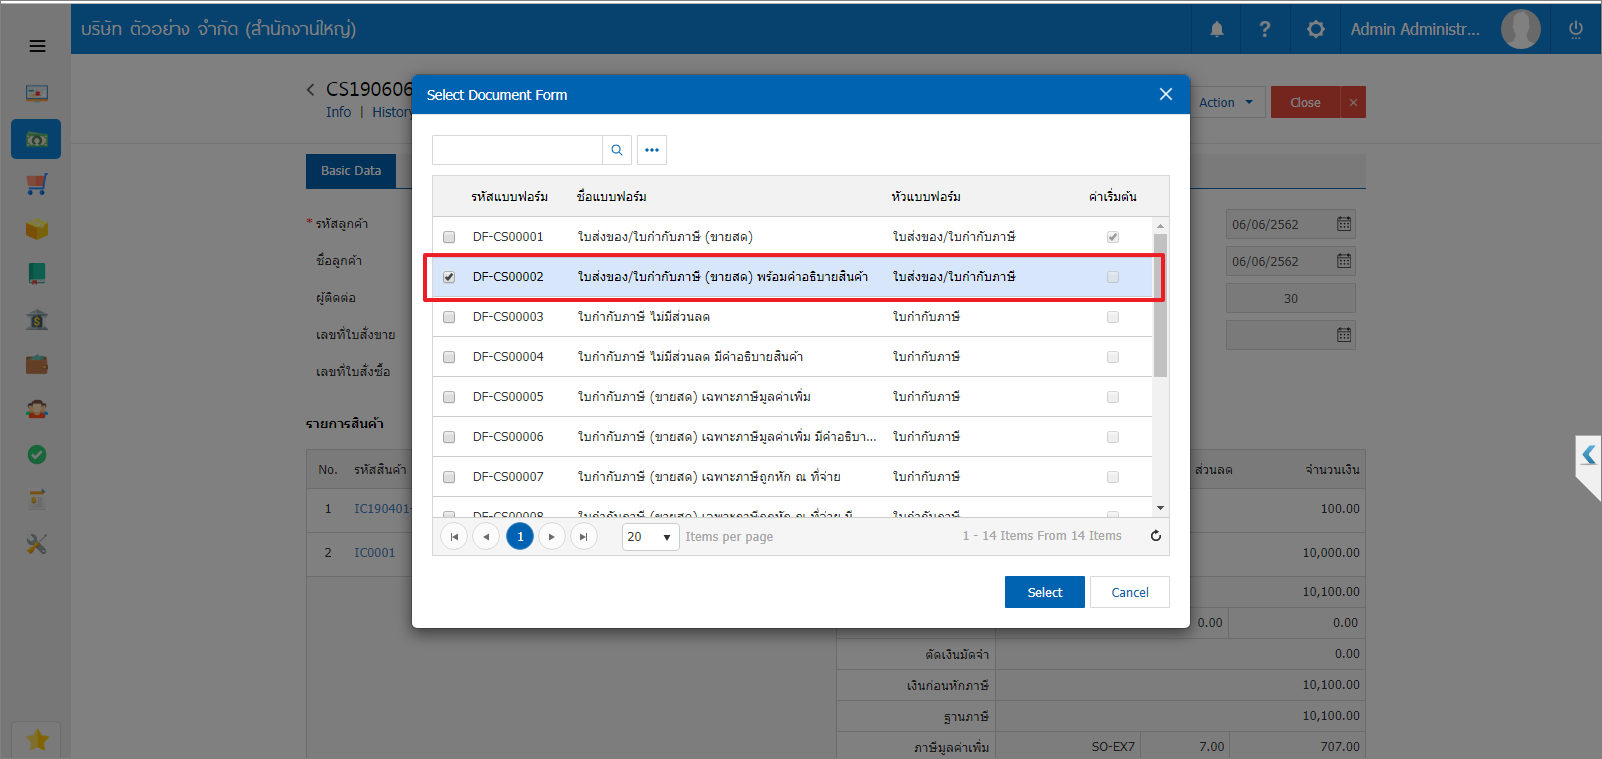Close the Select Document Form dialog
The image size is (1602, 759).
coord(1166,94)
